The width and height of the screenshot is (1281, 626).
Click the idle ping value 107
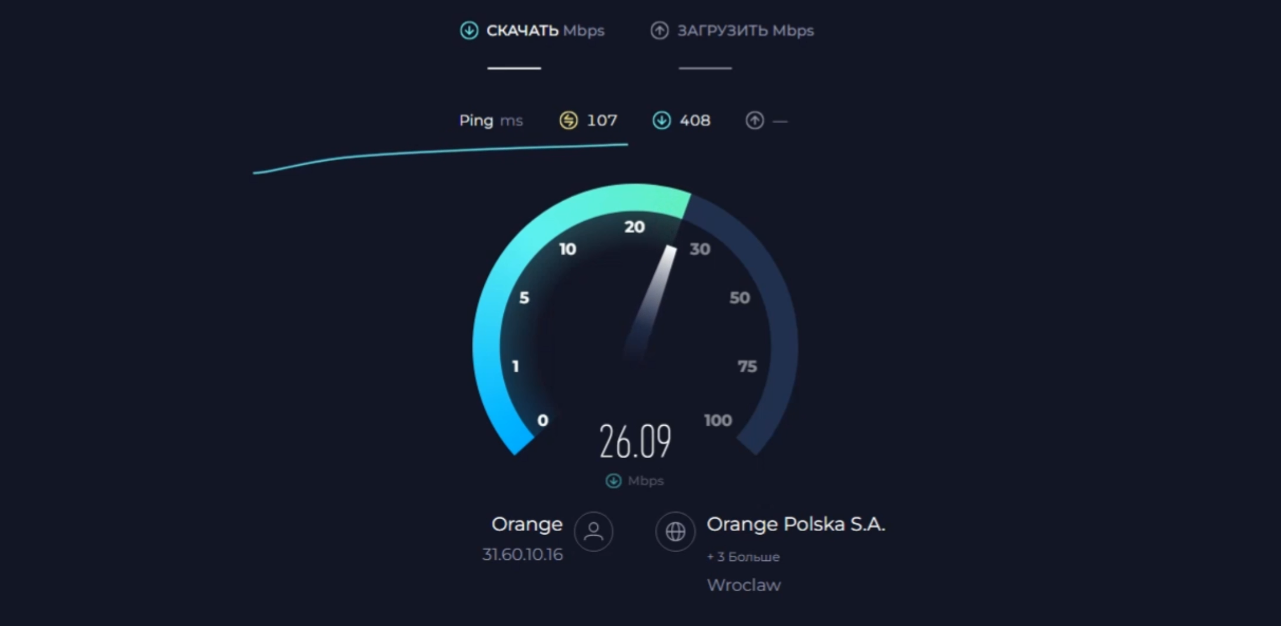coord(602,121)
